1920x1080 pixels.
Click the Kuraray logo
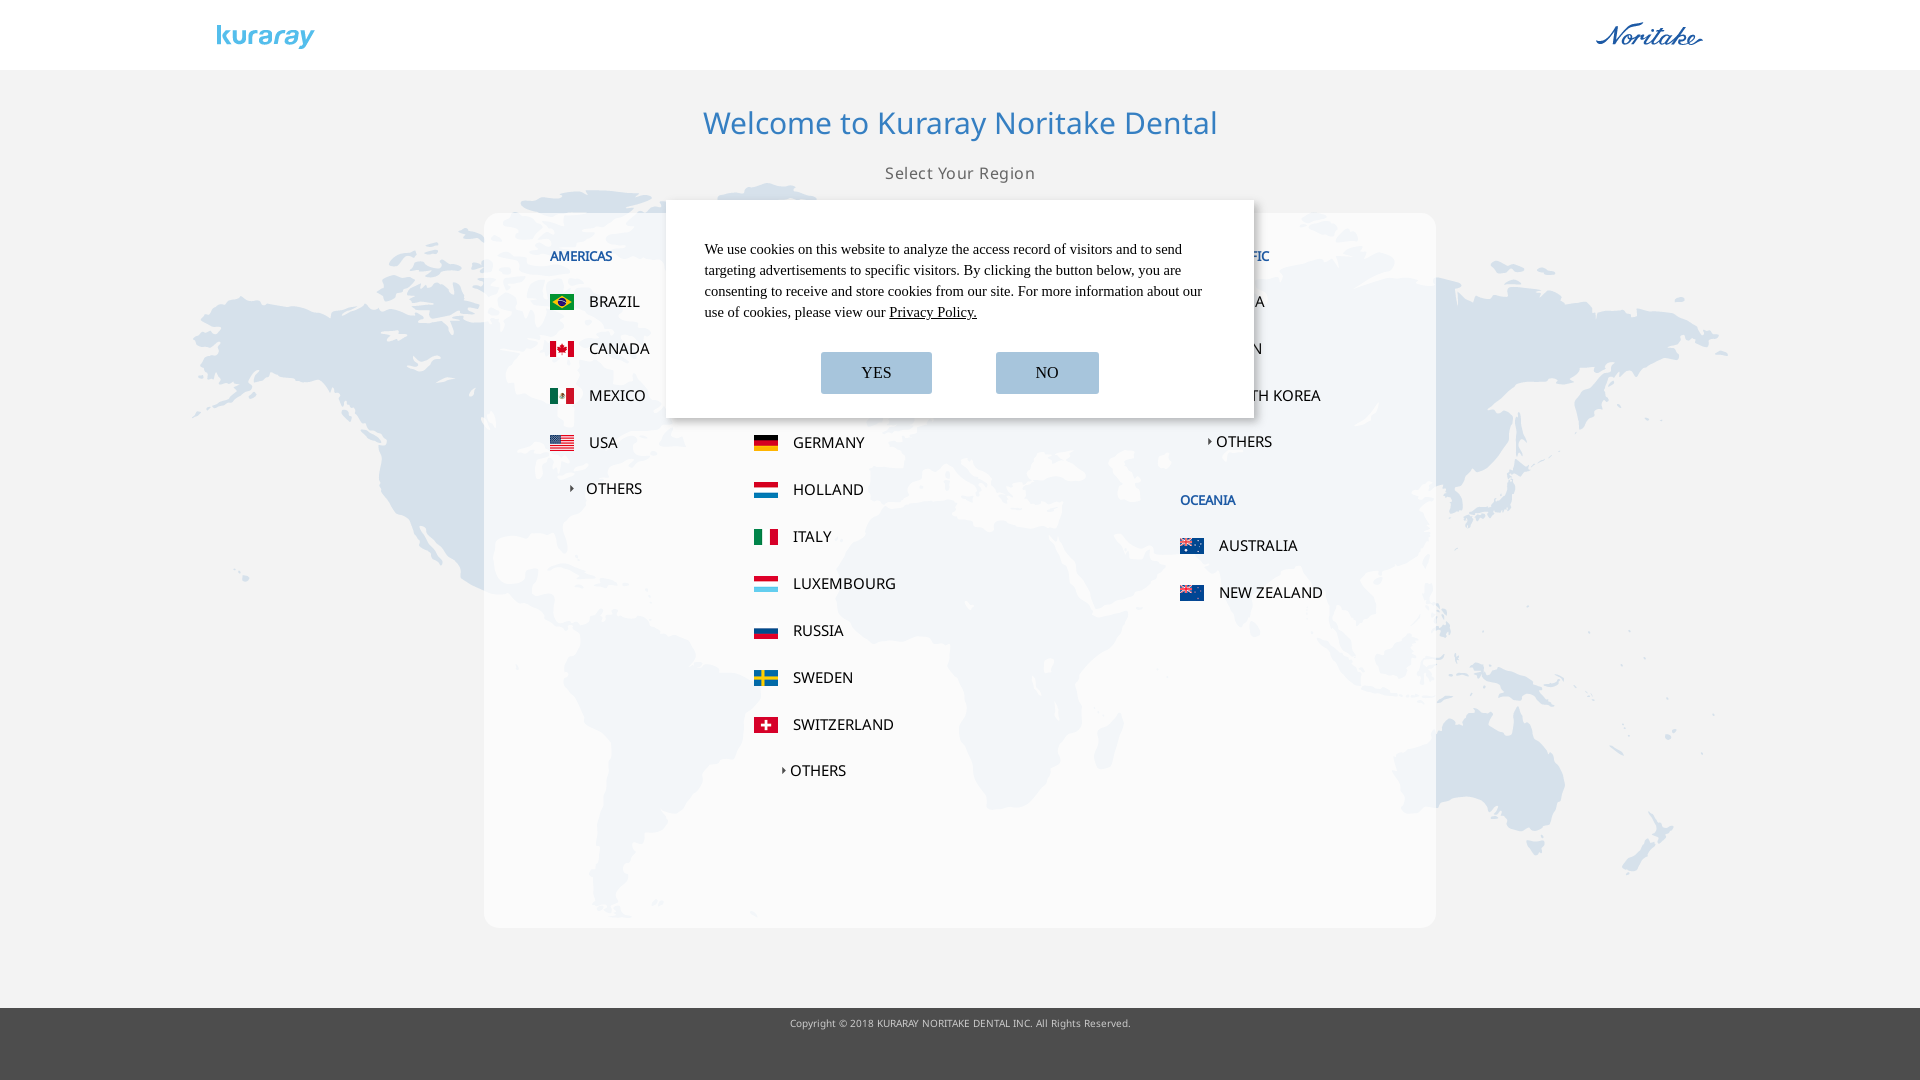click(265, 37)
